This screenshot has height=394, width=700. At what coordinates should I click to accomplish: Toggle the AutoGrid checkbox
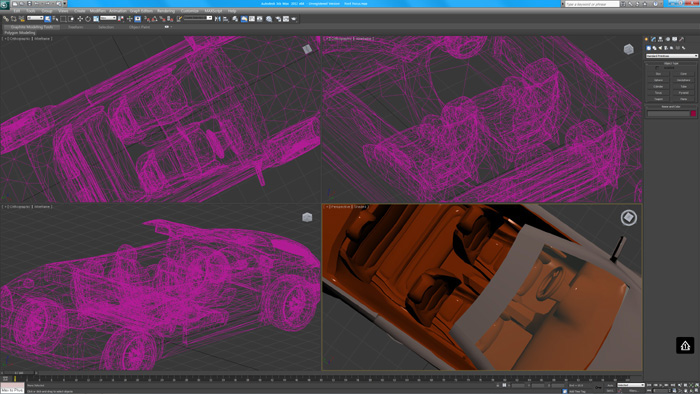pos(657,68)
